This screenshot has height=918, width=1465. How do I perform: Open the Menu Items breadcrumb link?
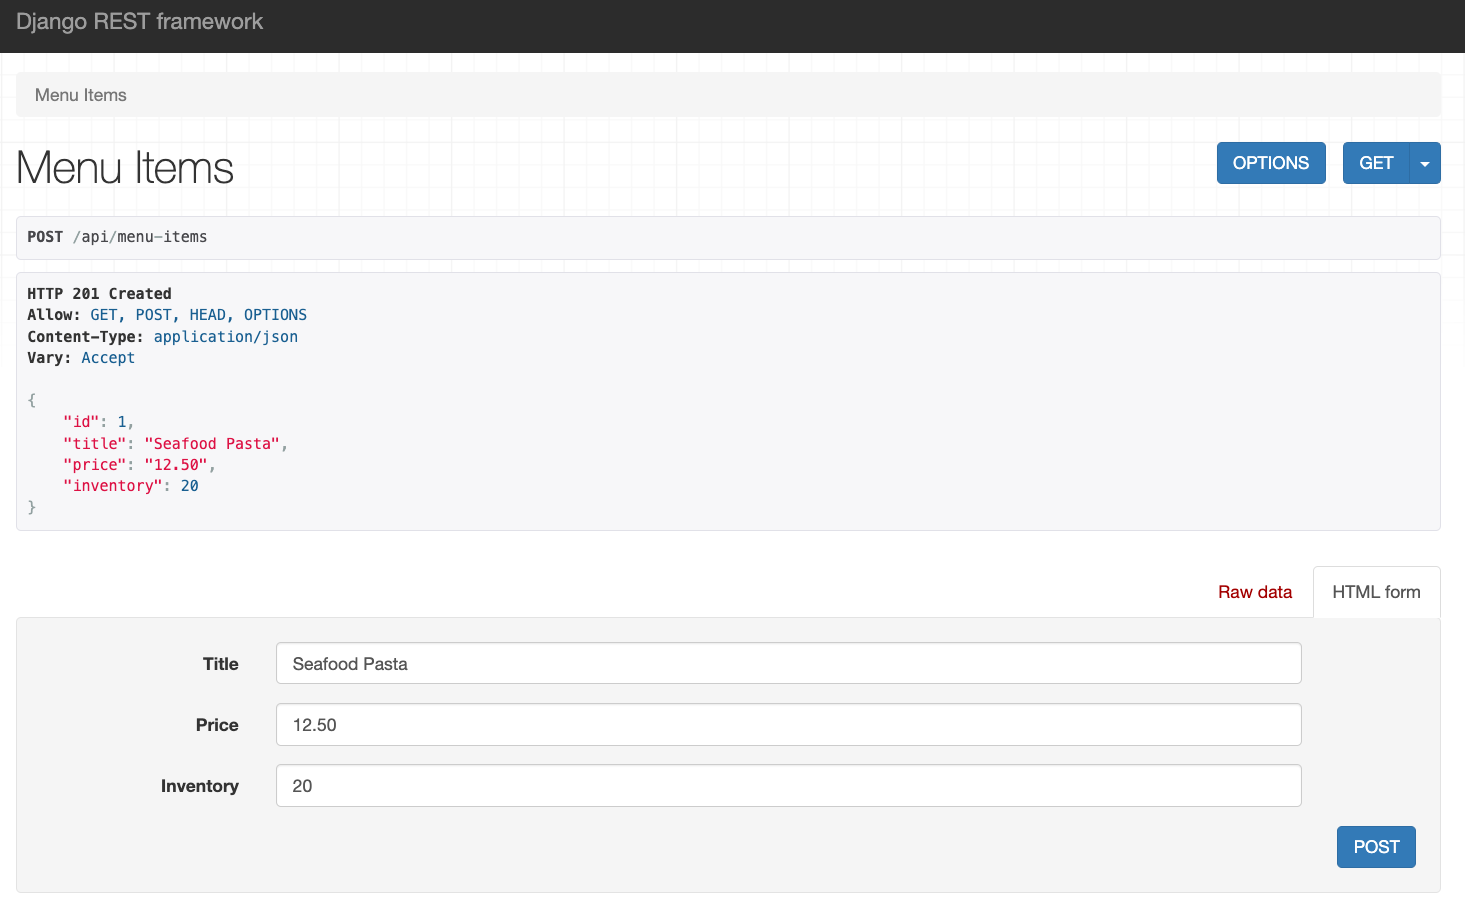80,94
